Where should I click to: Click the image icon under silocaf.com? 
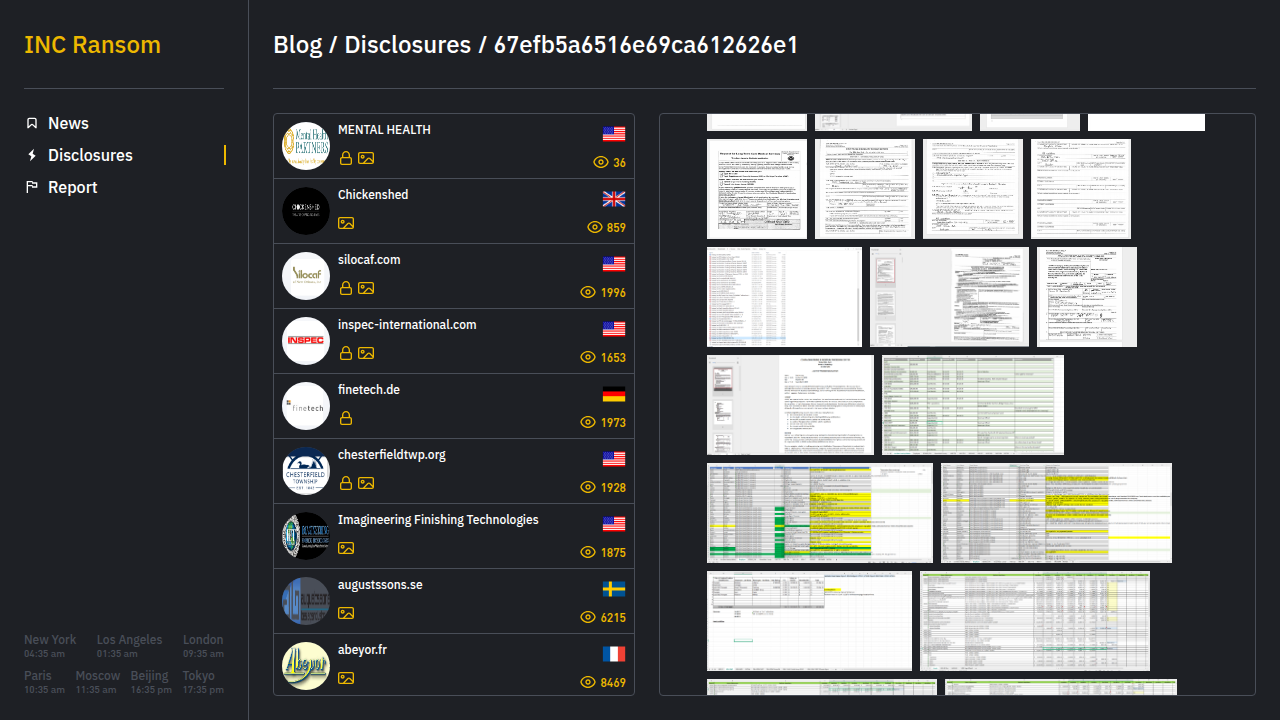(x=366, y=288)
